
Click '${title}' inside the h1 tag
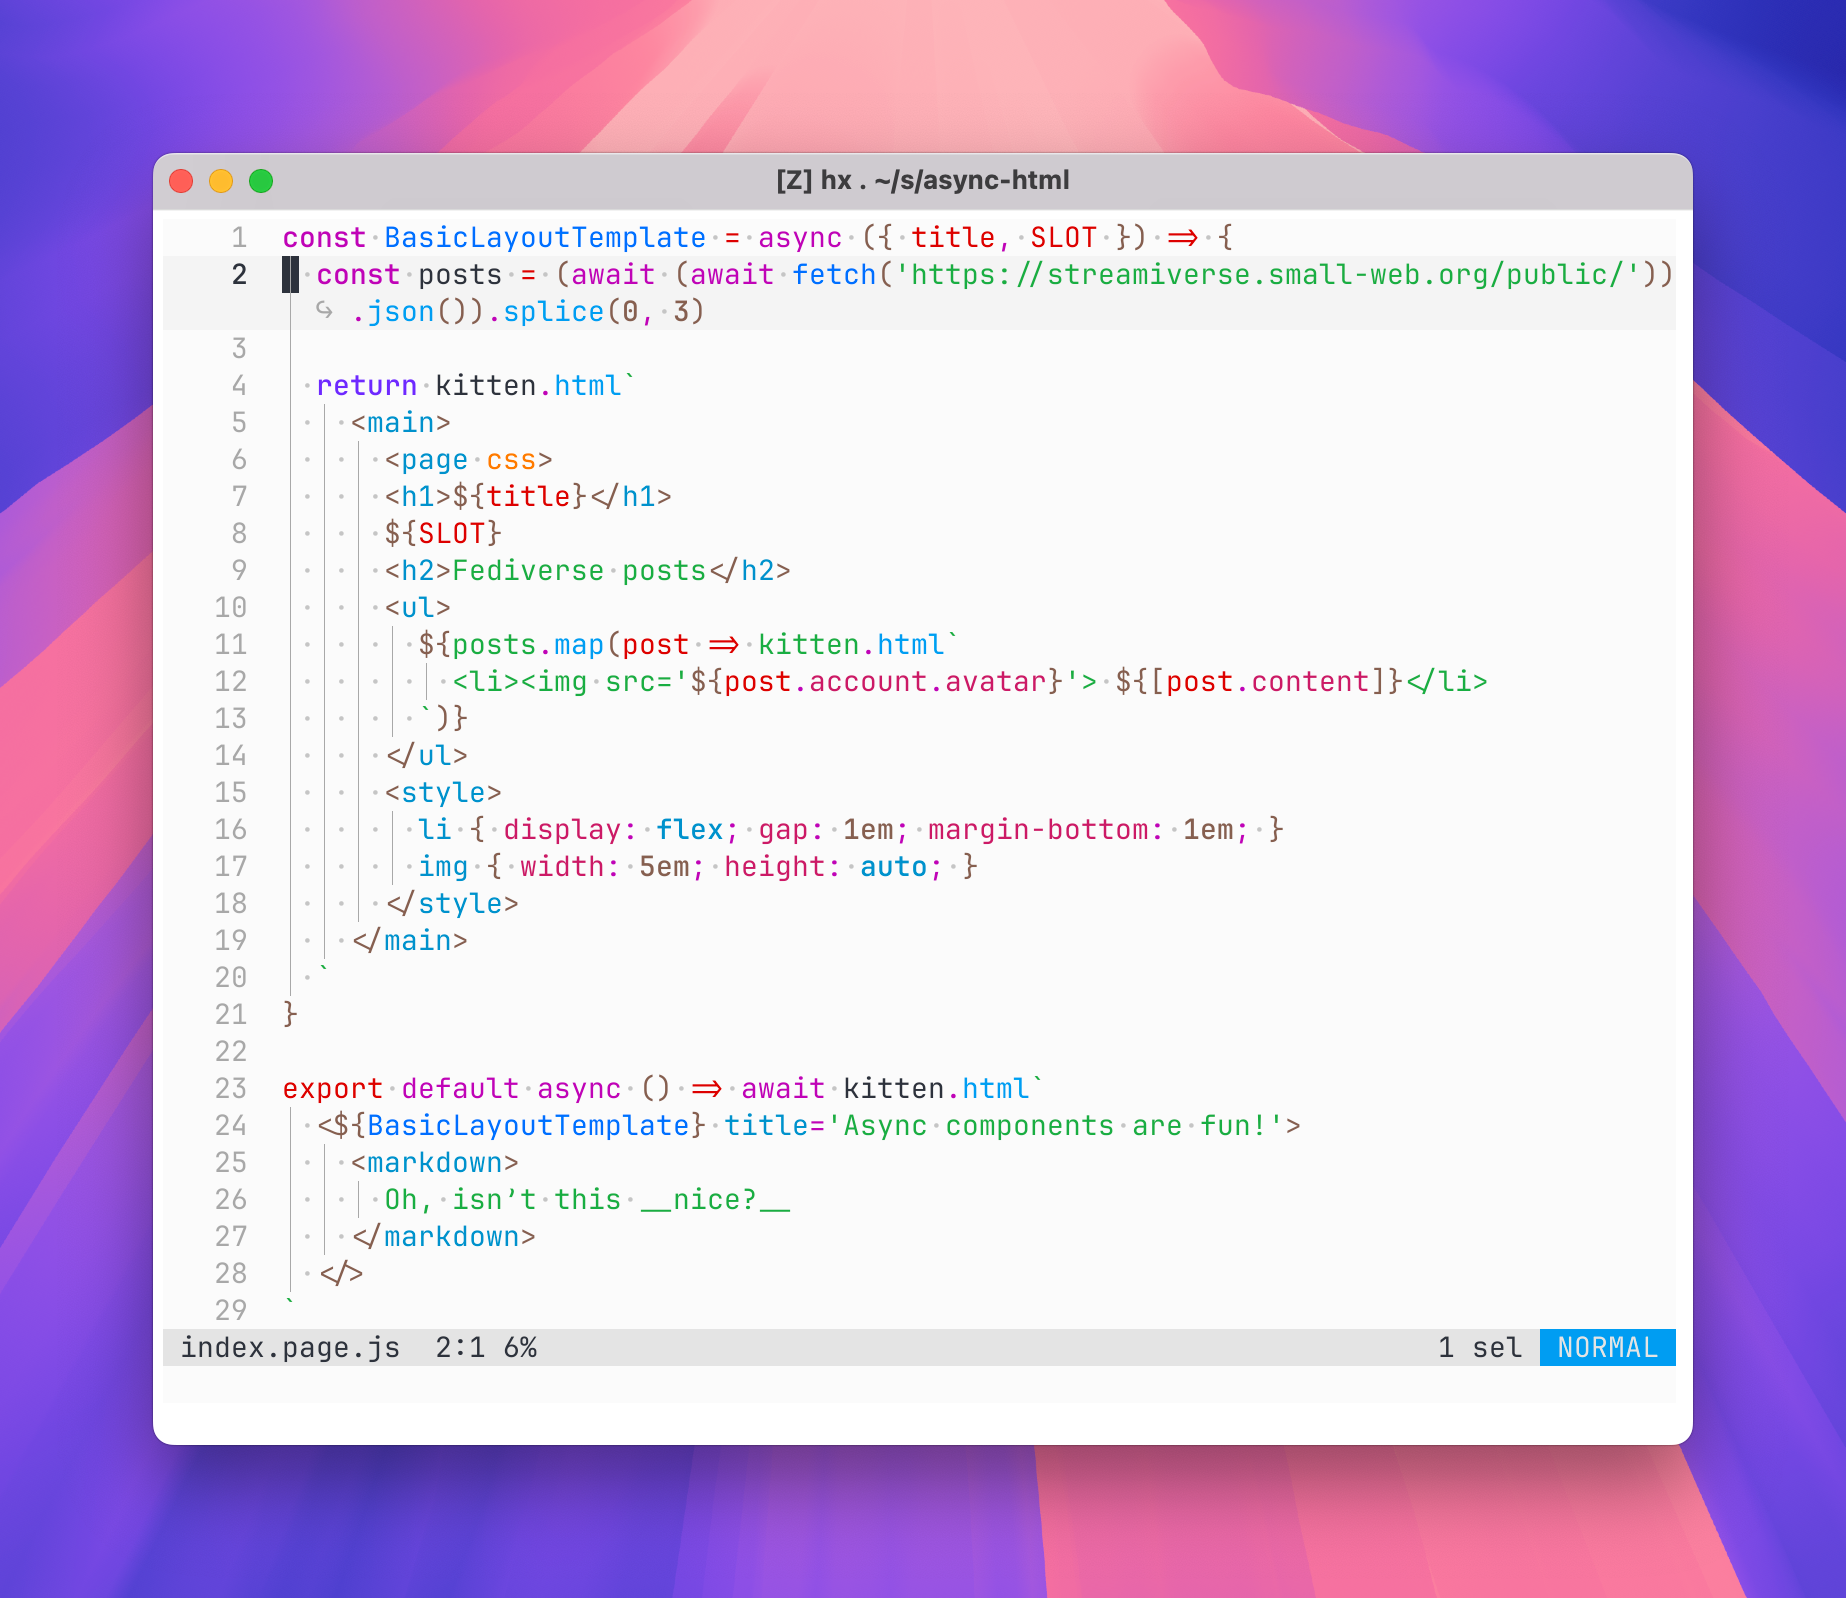[x=520, y=497]
